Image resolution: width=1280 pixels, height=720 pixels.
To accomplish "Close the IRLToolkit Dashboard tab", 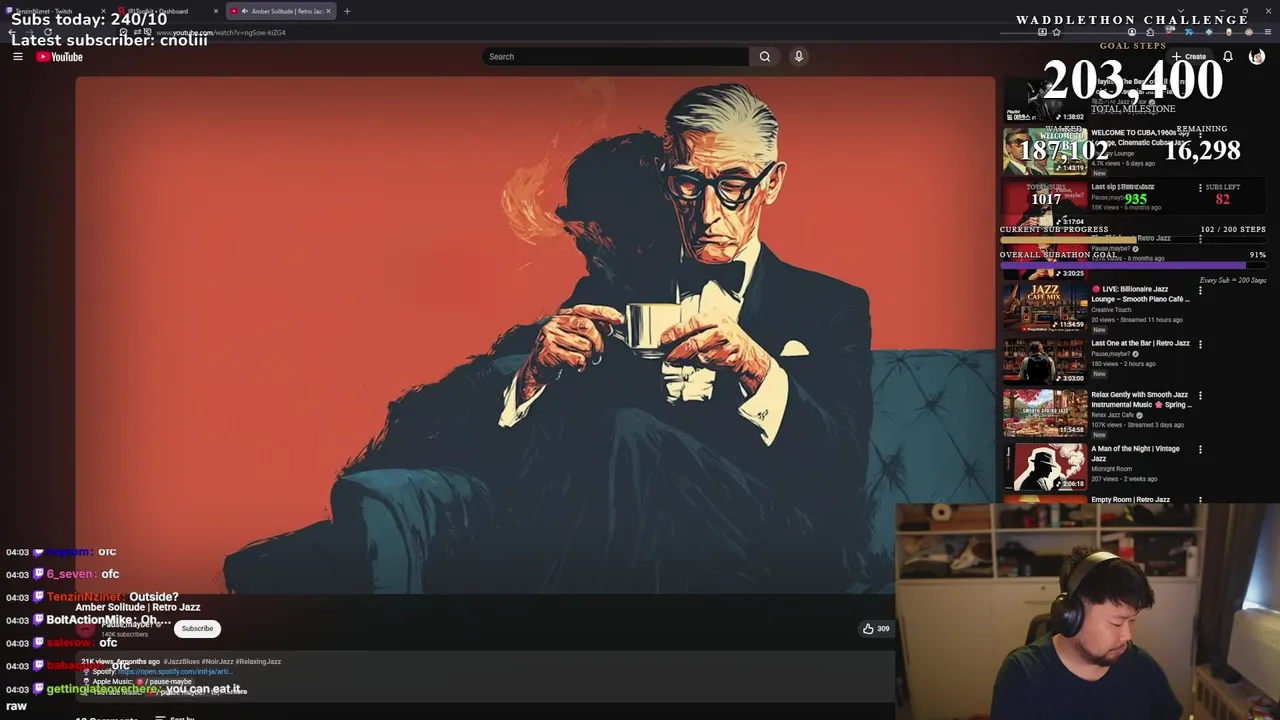I will coord(215,11).
